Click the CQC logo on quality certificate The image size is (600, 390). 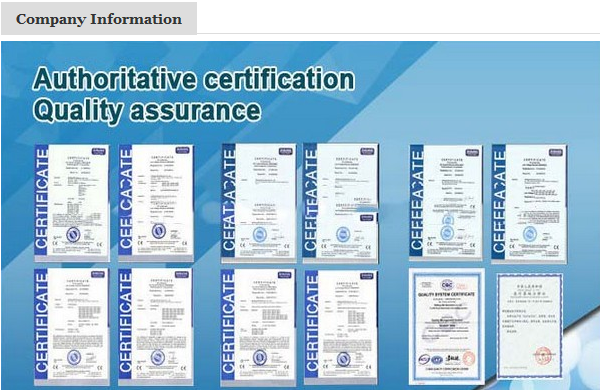(447, 285)
